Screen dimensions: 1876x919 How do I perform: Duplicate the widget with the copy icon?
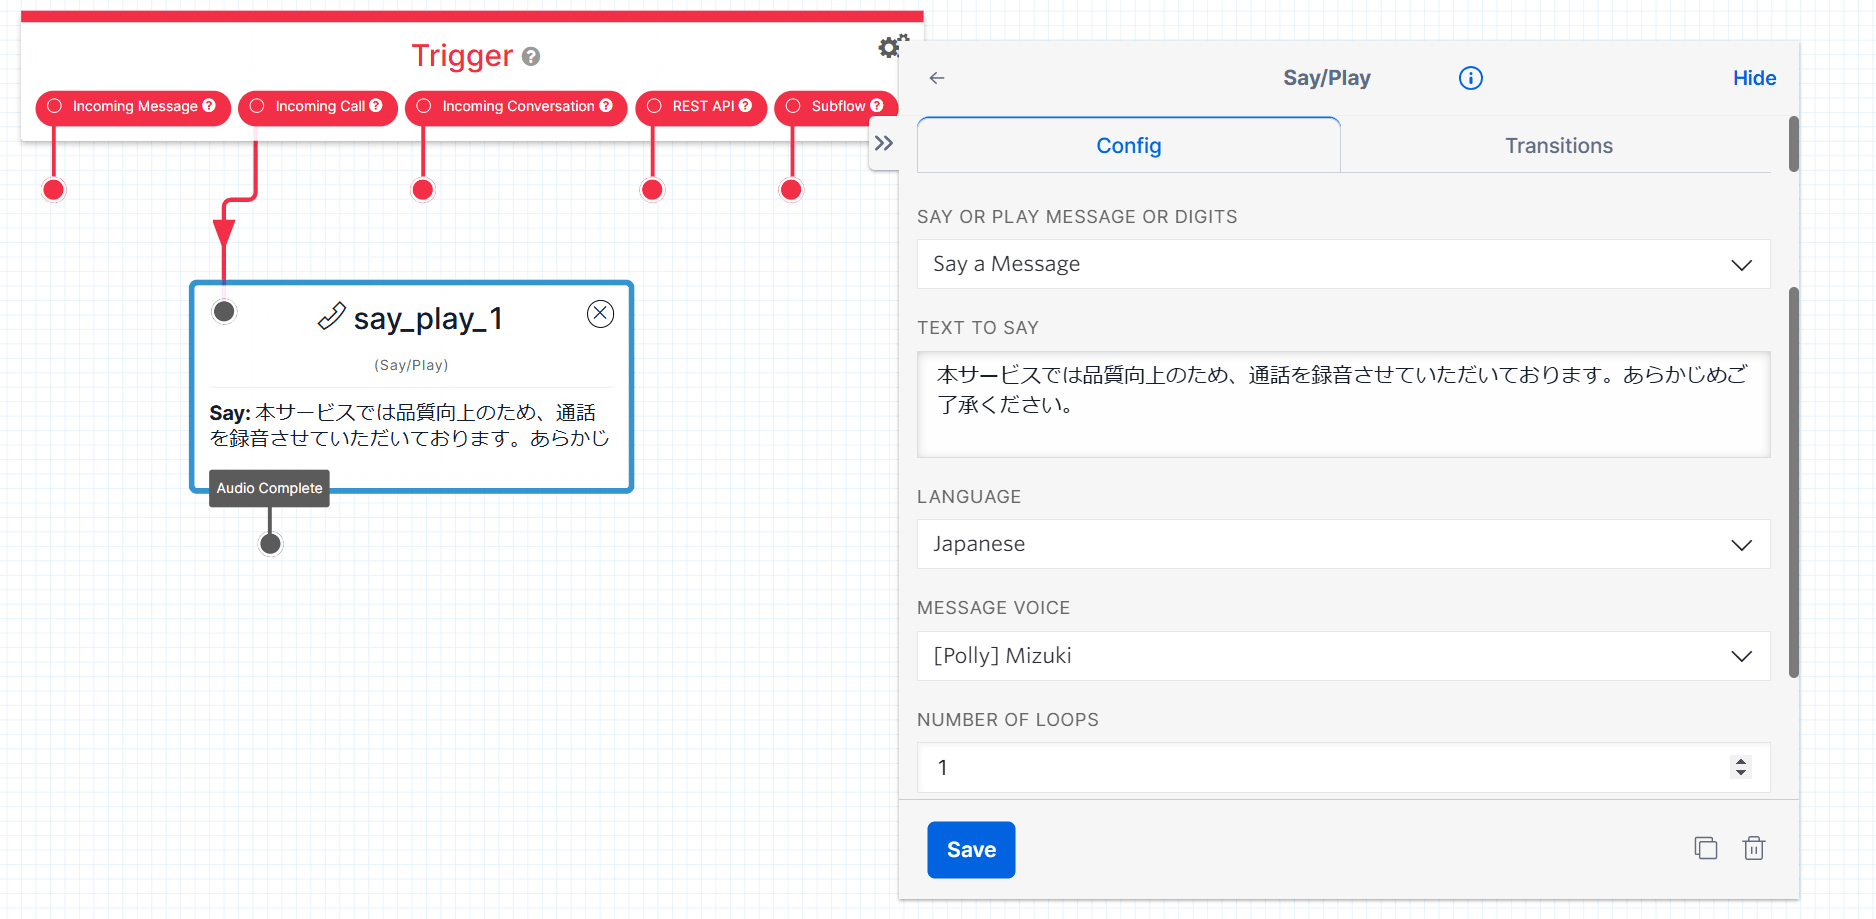click(x=1705, y=848)
